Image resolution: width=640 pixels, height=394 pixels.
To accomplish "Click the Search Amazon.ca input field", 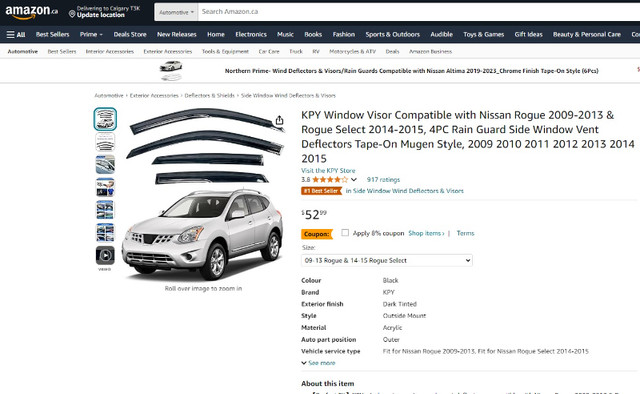I will coord(419,12).
